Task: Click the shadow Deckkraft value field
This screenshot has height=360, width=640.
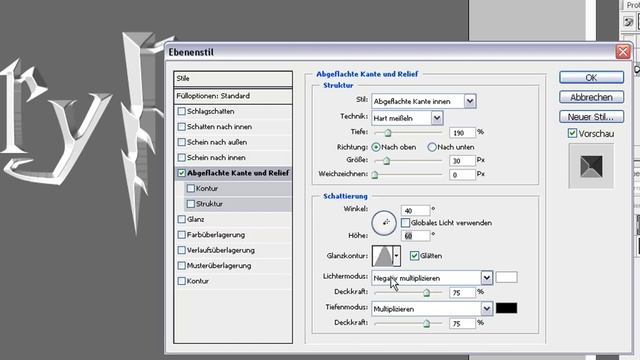Action: pyautogui.click(x=462, y=323)
